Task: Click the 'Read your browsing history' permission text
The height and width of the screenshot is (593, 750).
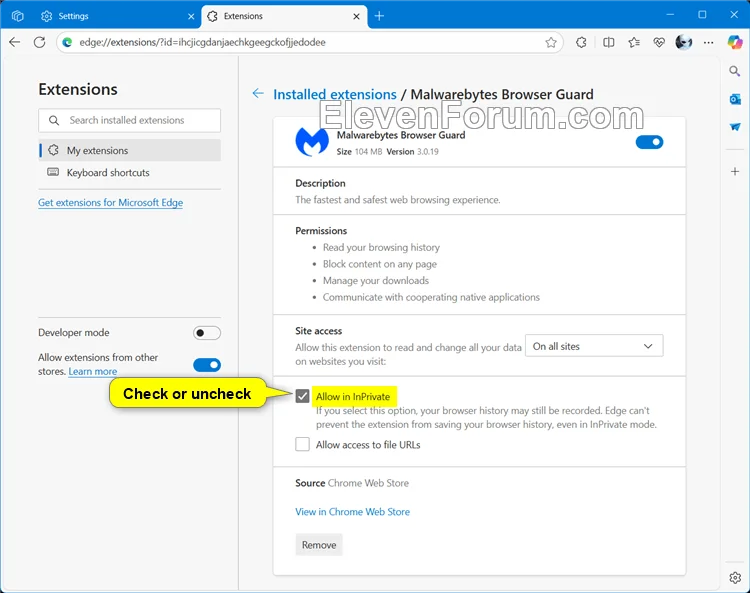Action: pos(381,247)
